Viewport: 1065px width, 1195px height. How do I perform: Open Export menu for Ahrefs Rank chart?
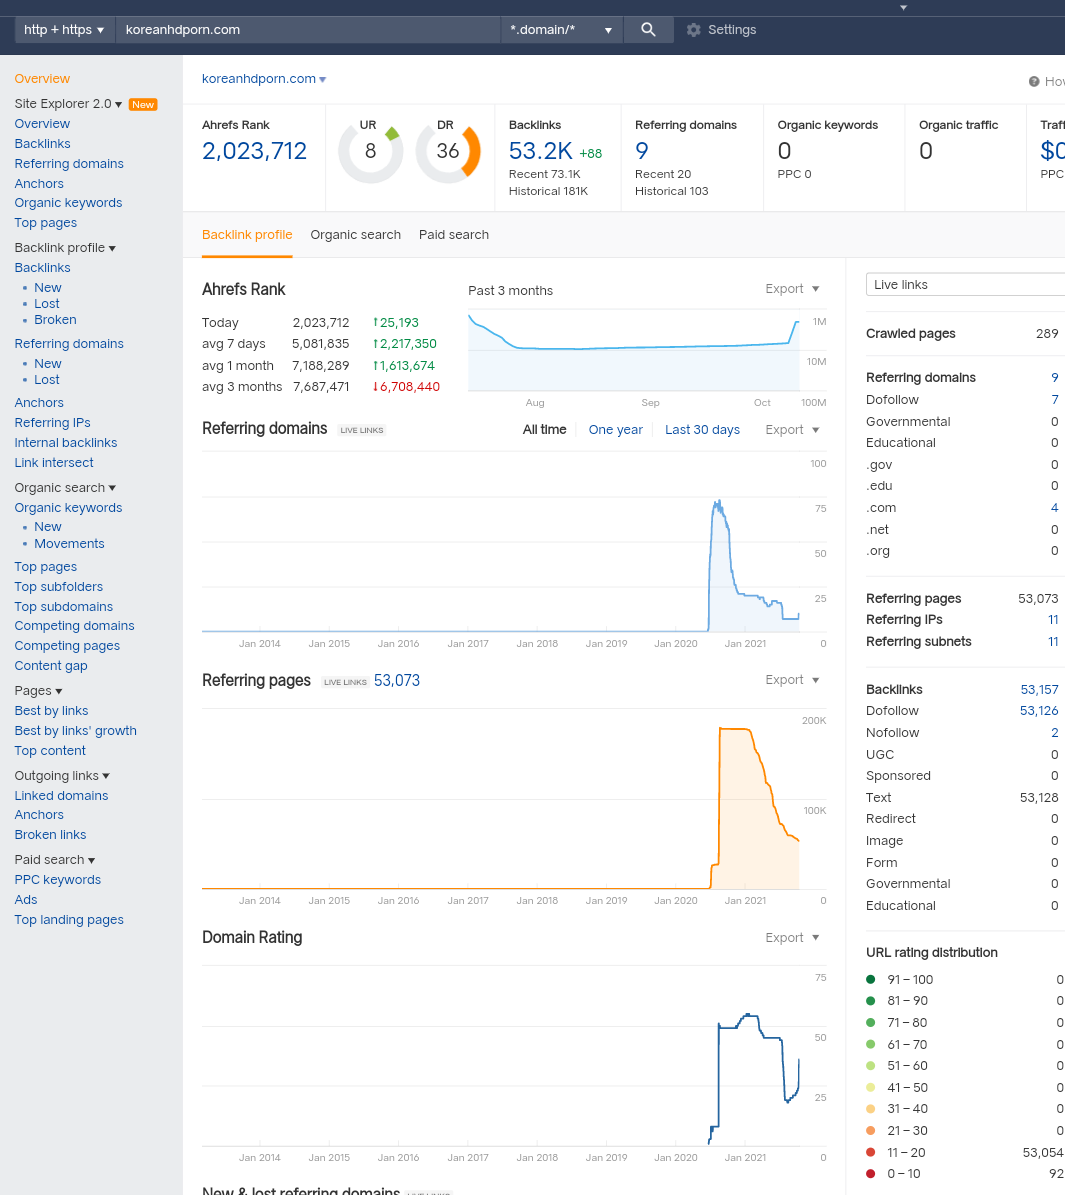[792, 289]
